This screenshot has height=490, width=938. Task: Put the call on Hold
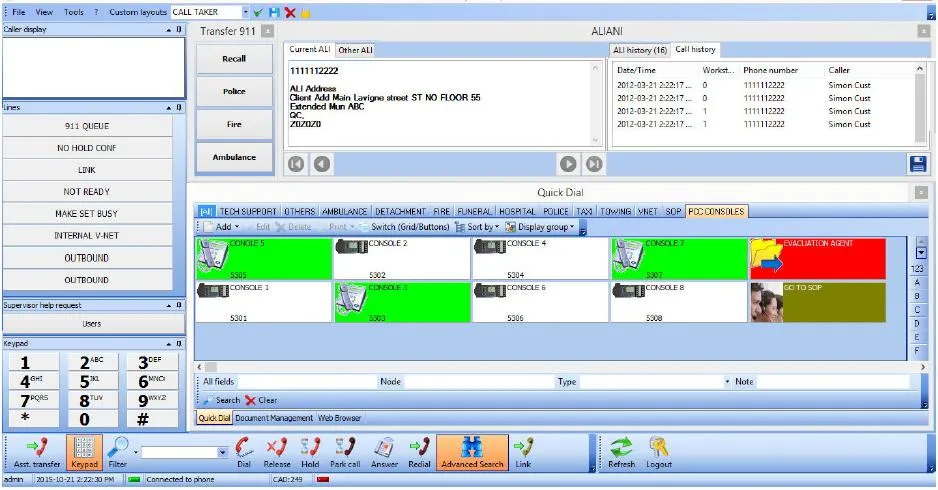tap(310, 452)
